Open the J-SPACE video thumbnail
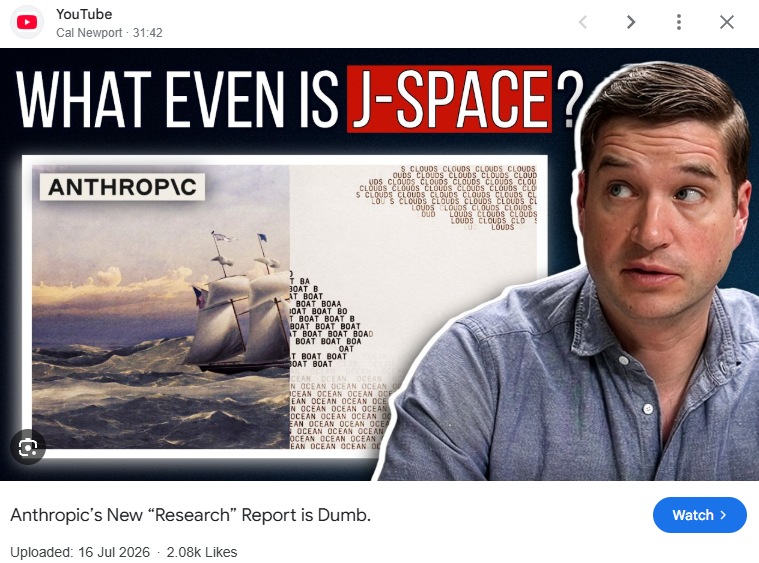Viewport: 759px width, 563px height. [x=380, y=264]
